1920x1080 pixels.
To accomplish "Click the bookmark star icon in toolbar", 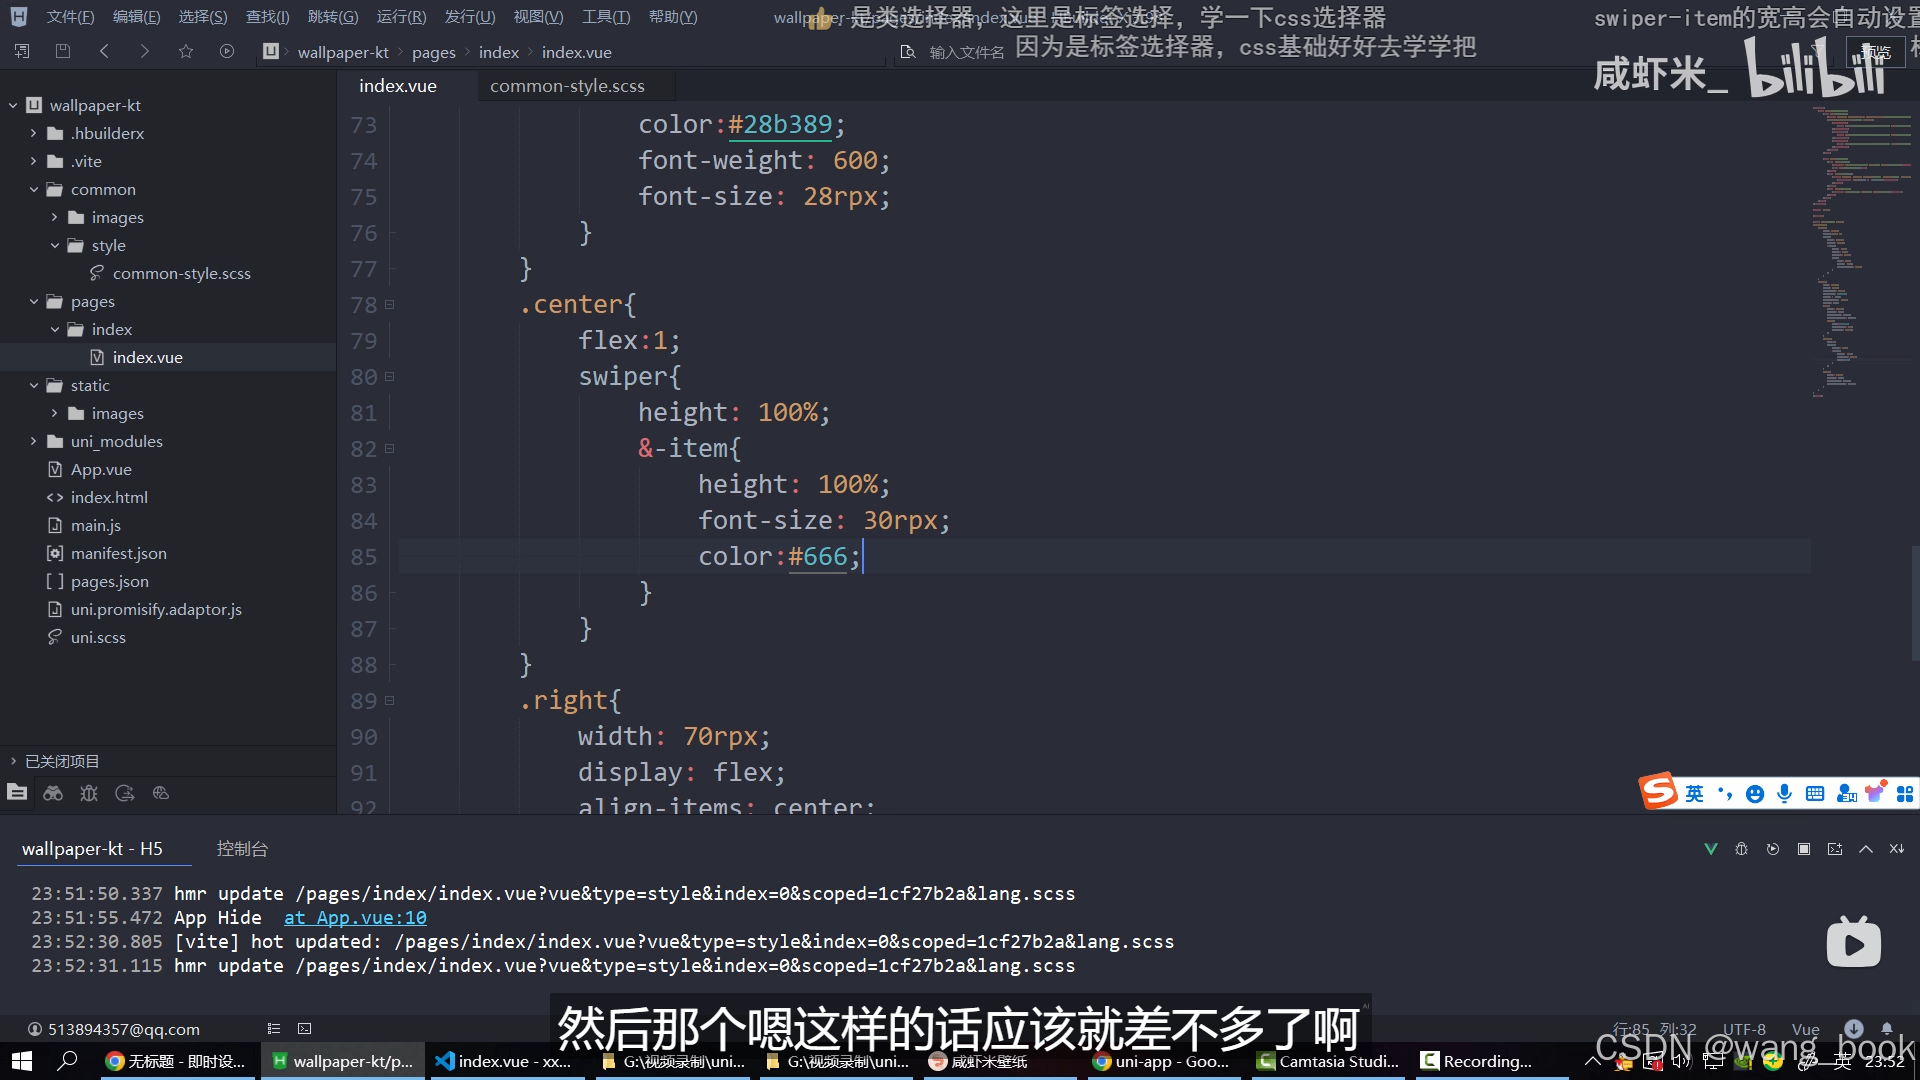I will [186, 51].
